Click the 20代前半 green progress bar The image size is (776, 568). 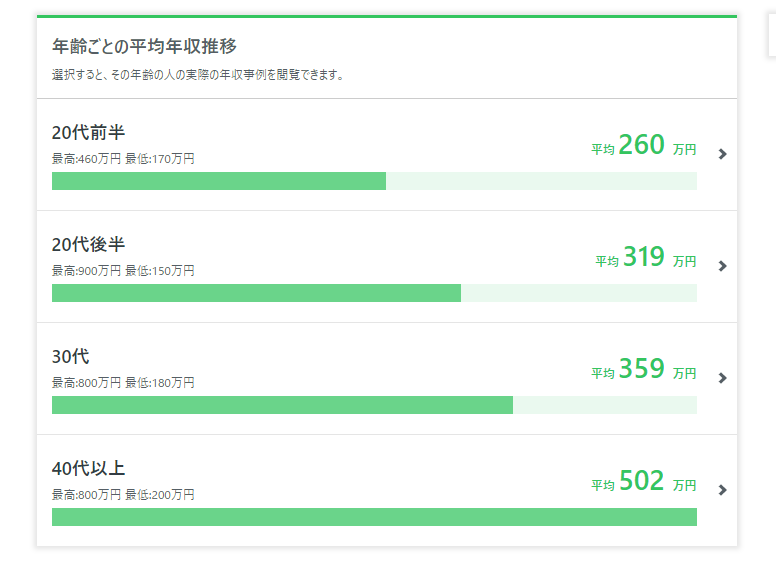pyautogui.click(x=374, y=181)
